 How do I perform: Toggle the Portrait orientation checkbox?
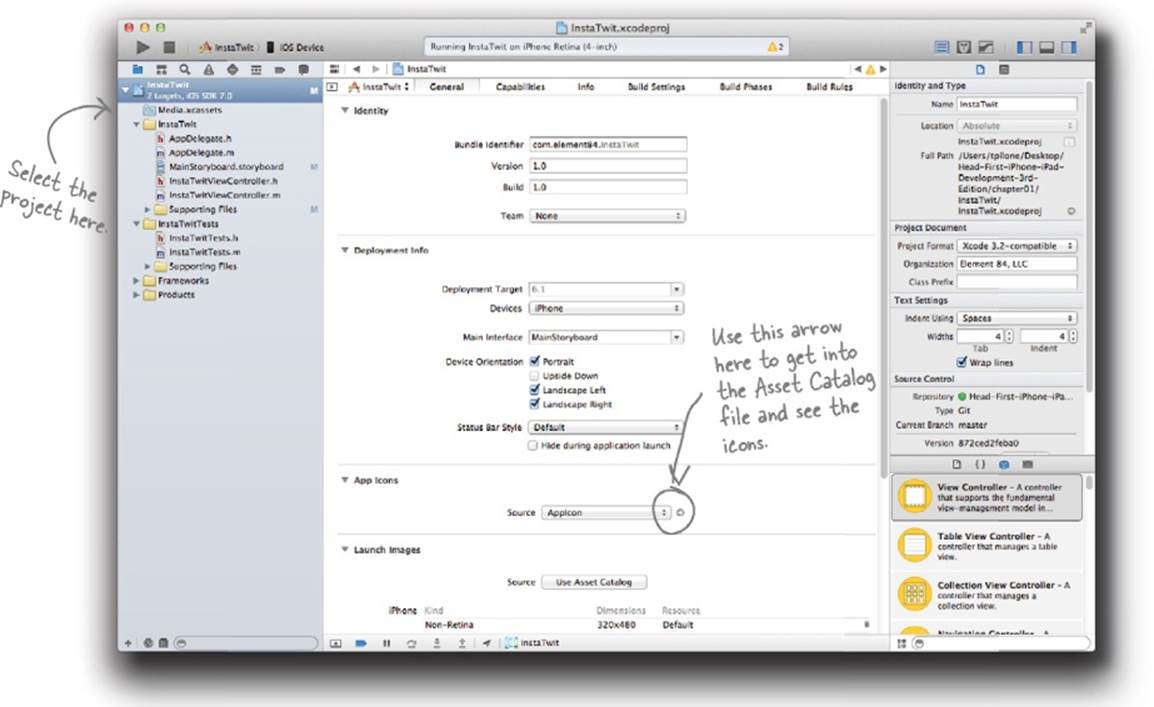[x=534, y=361]
